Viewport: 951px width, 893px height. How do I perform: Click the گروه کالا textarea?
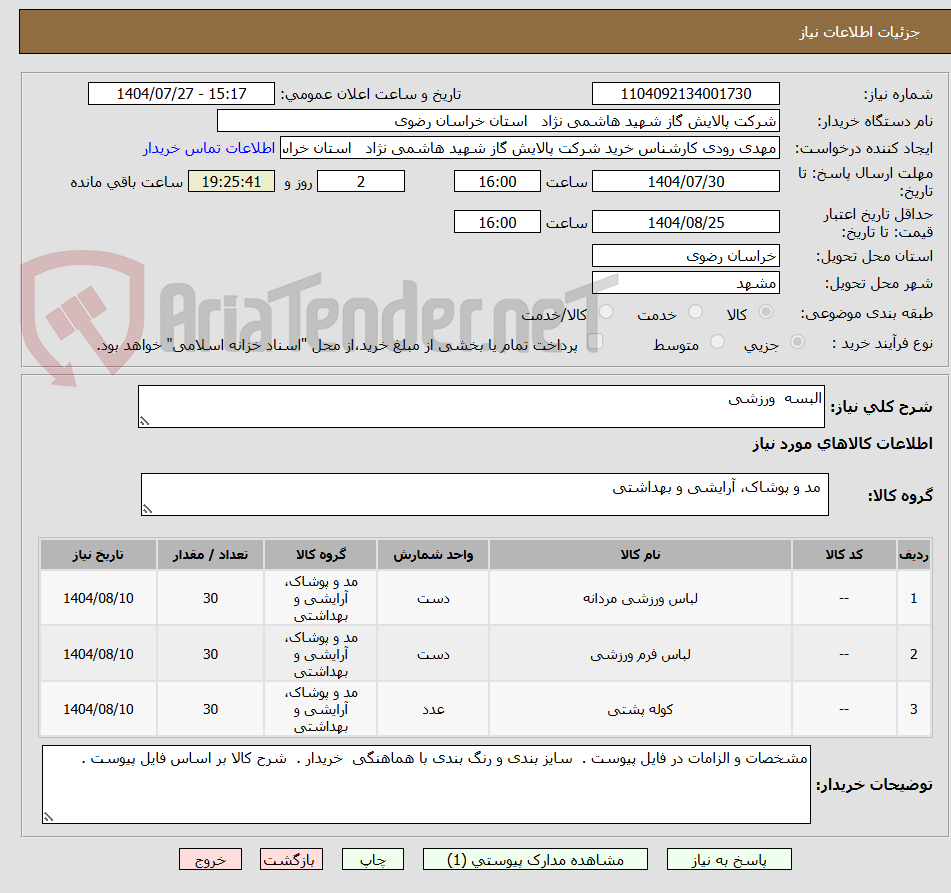[485, 494]
